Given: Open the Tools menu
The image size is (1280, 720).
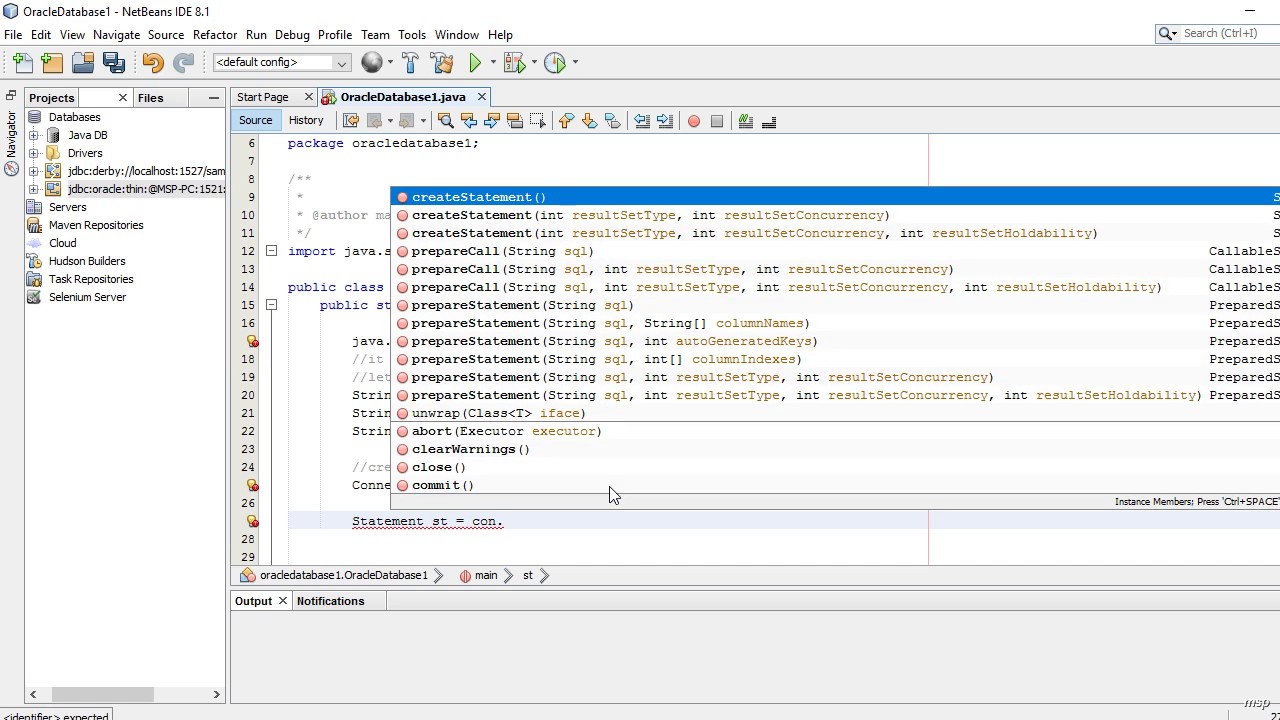Looking at the screenshot, I should tap(411, 34).
